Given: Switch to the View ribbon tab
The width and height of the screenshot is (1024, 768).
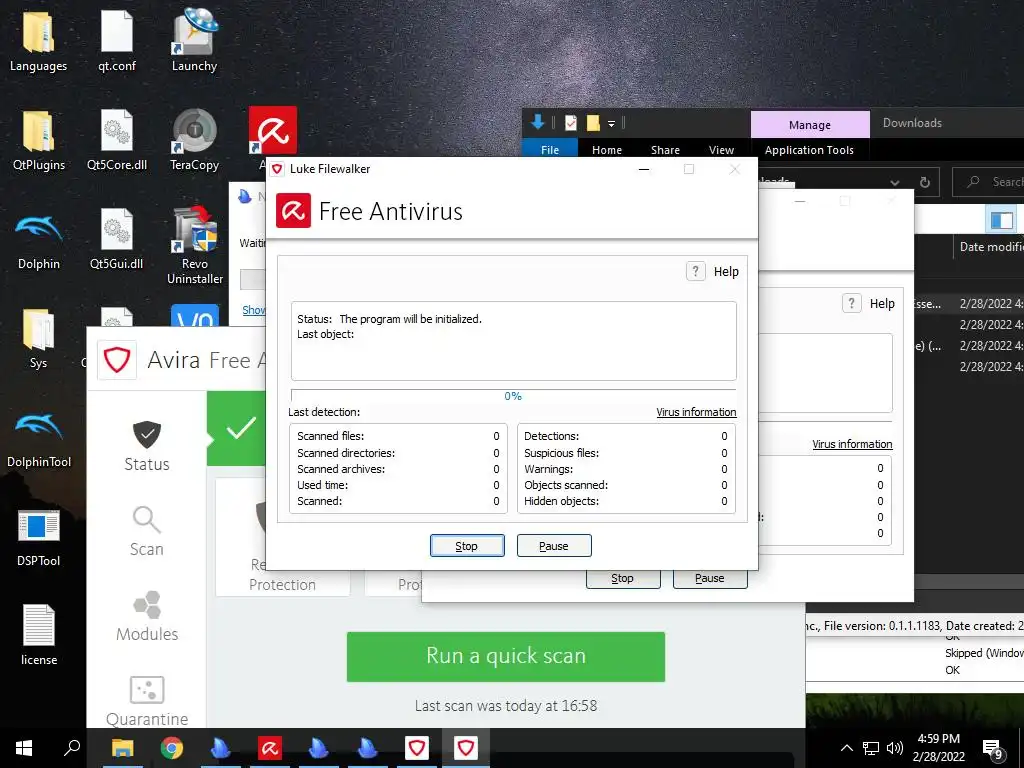Looking at the screenshot, I should pos(722,150).
